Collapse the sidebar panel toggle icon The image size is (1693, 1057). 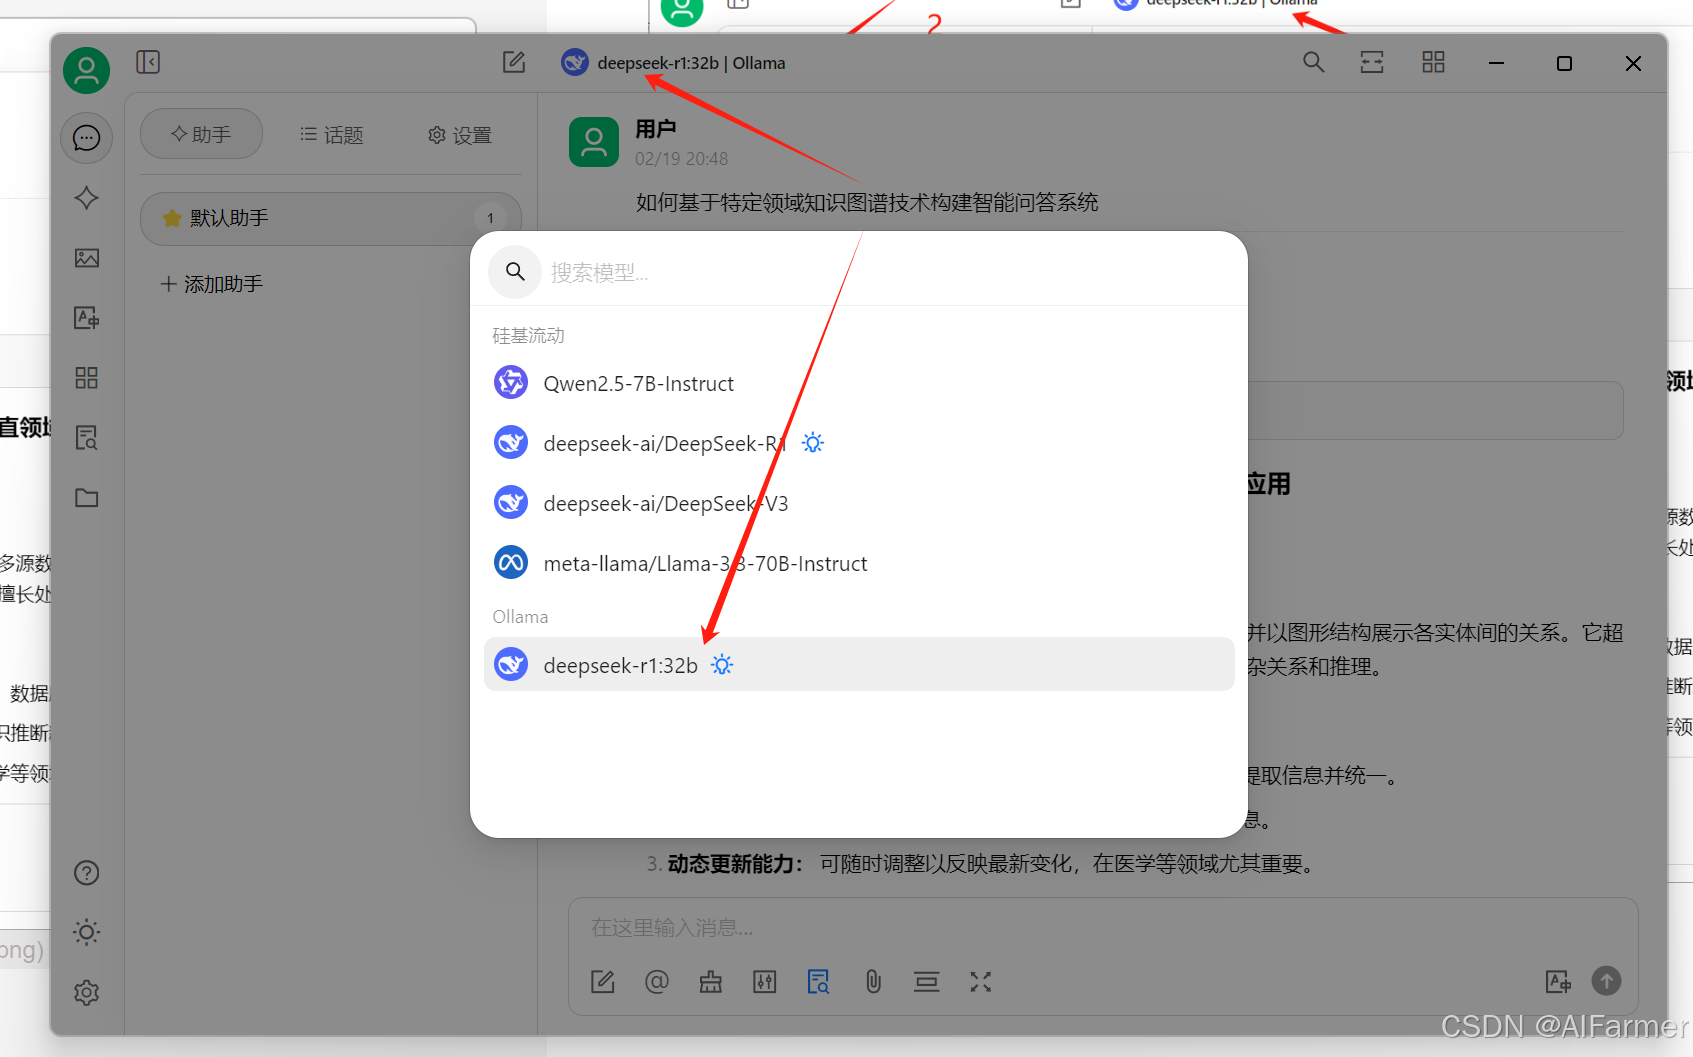[x=148, y=62]
